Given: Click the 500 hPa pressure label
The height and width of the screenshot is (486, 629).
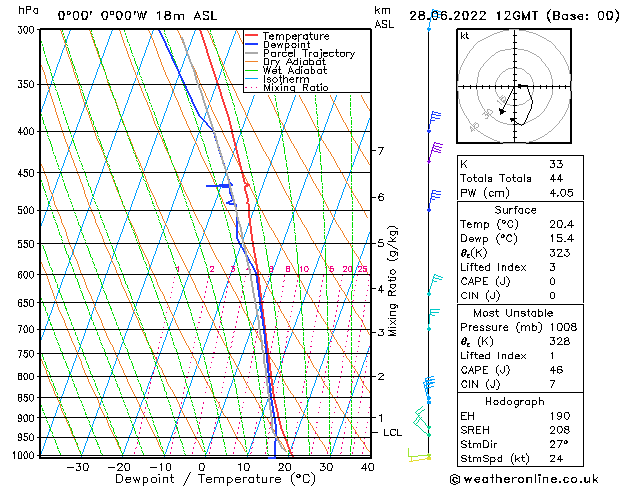Looking at the screenshot, I should [28, 211].
